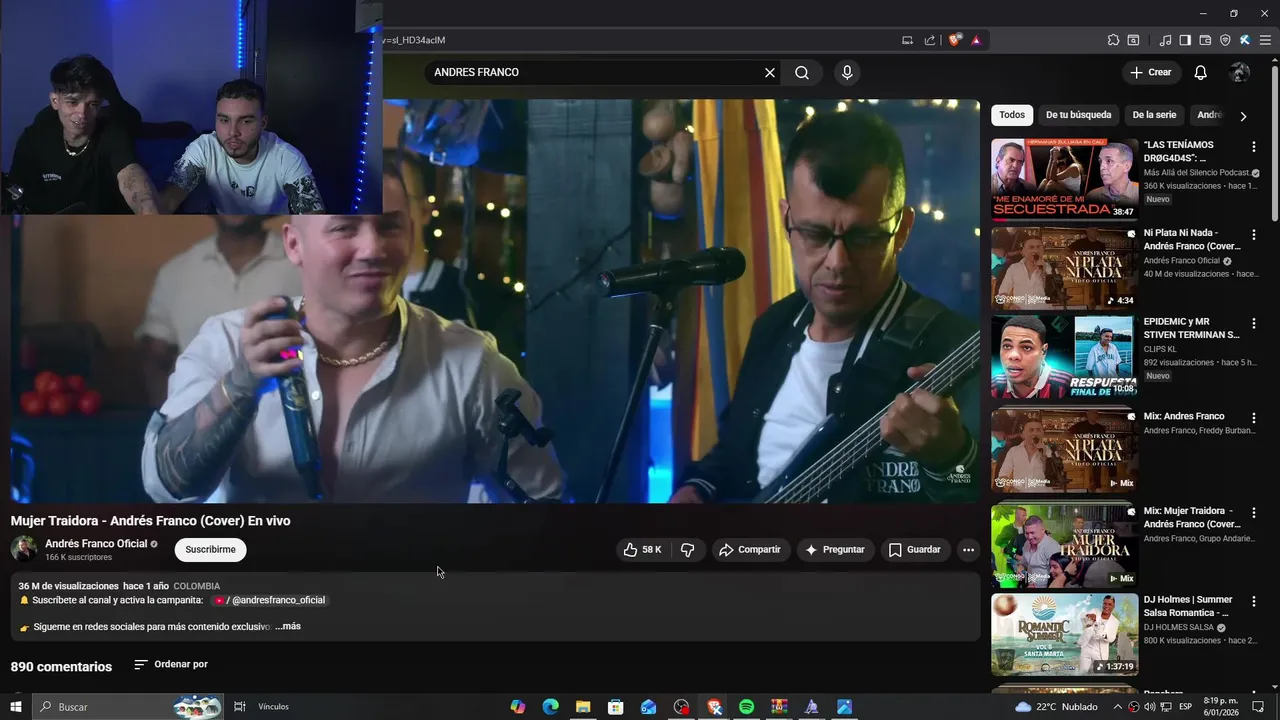Click Guardar to save the video
The width and height of the screenshot is (1280, 720).
(x=914, y=550)
